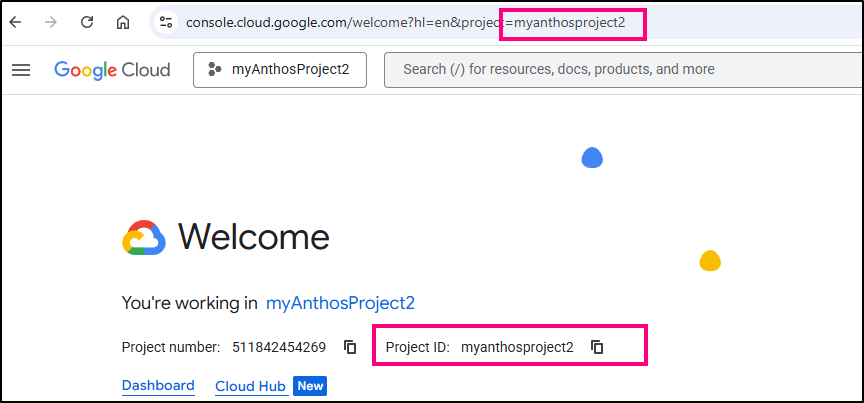Click the New badge beside Cloud Hub
This screenshot has width=864, height=403.
tap(310, 386)
